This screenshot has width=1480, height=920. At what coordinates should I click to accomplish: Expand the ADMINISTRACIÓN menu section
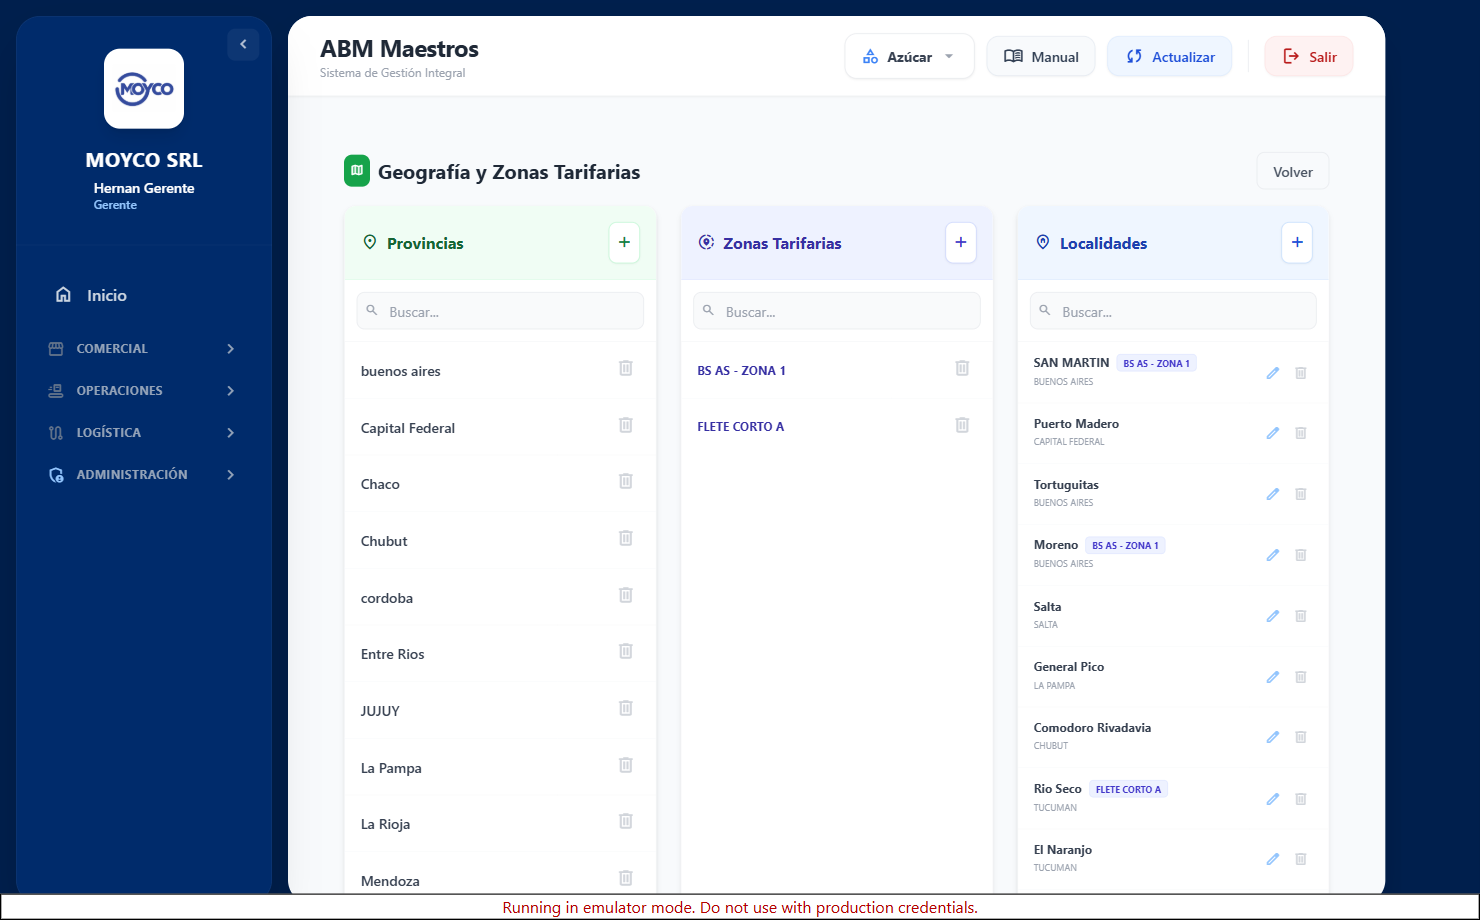click(x=144, y=474)
